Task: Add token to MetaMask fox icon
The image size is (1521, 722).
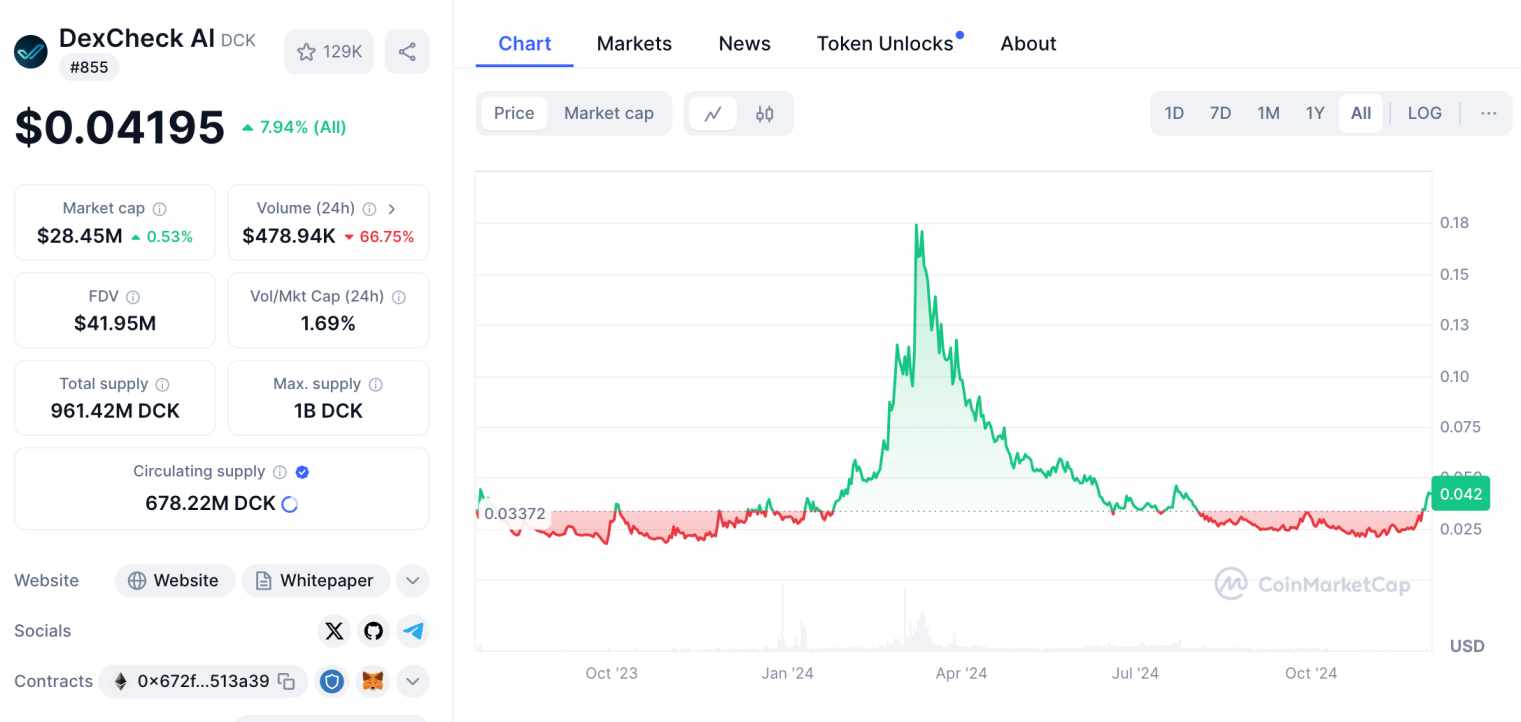Action: click(373, 681)
